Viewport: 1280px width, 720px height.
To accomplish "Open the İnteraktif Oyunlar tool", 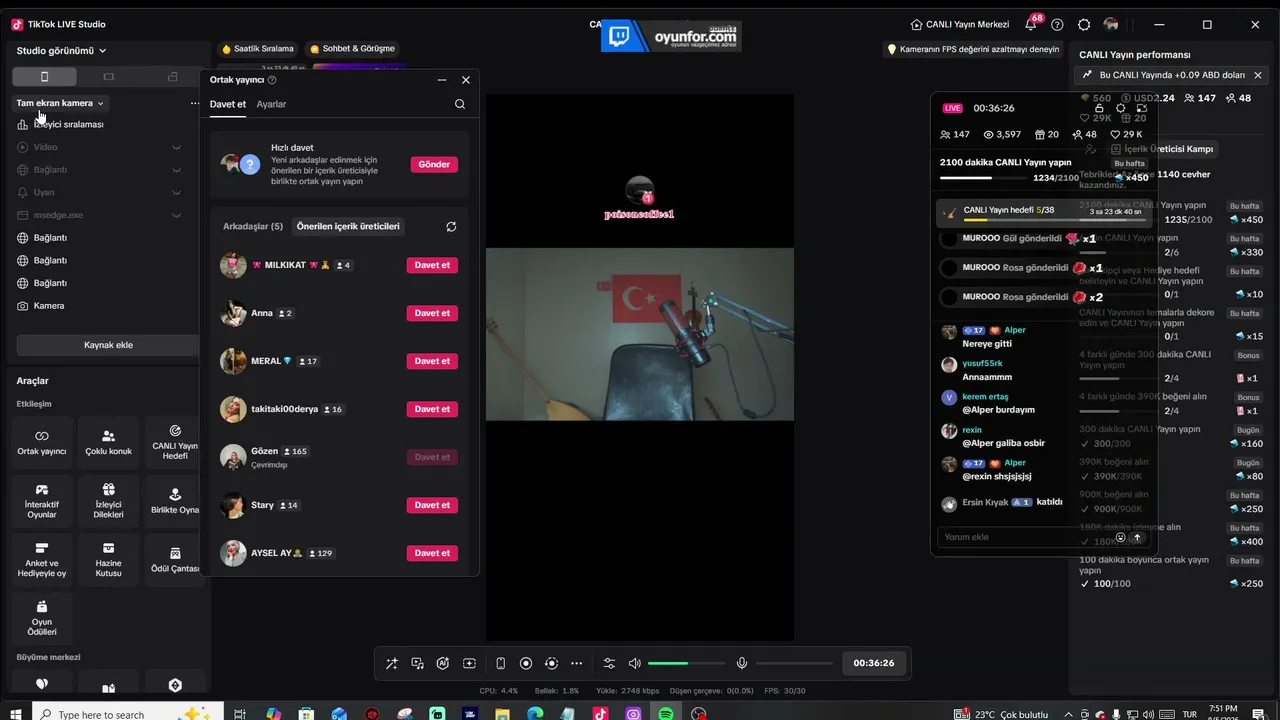I will coord(42,502).
